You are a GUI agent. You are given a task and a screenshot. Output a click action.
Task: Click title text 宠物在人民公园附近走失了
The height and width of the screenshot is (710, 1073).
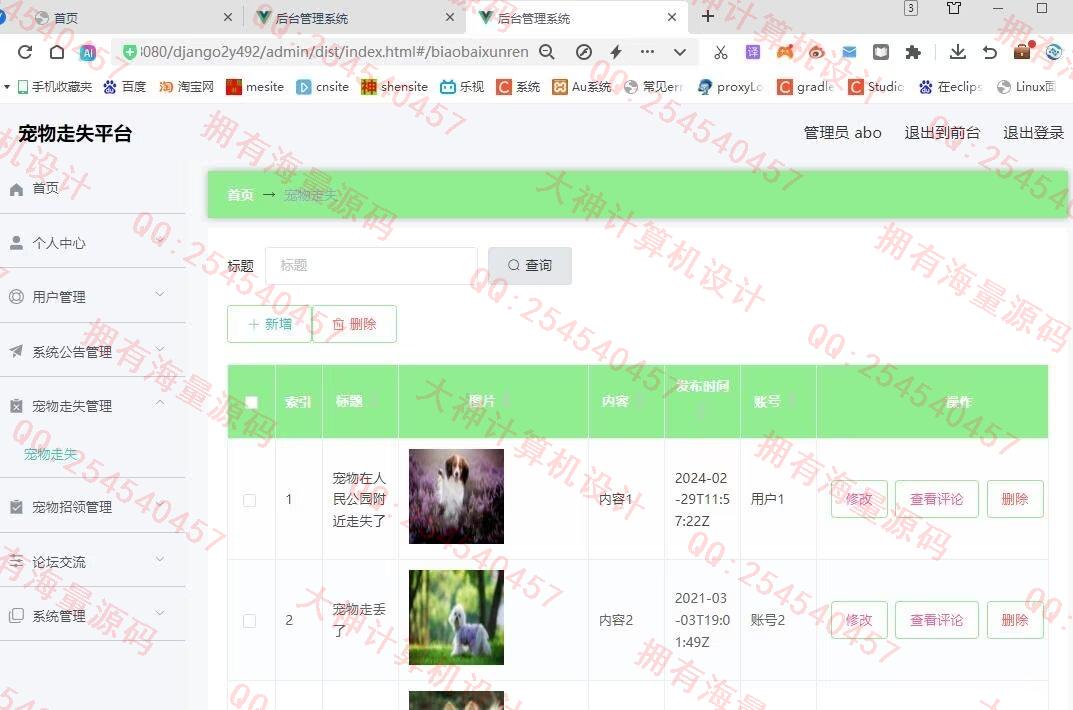[359, 499]
